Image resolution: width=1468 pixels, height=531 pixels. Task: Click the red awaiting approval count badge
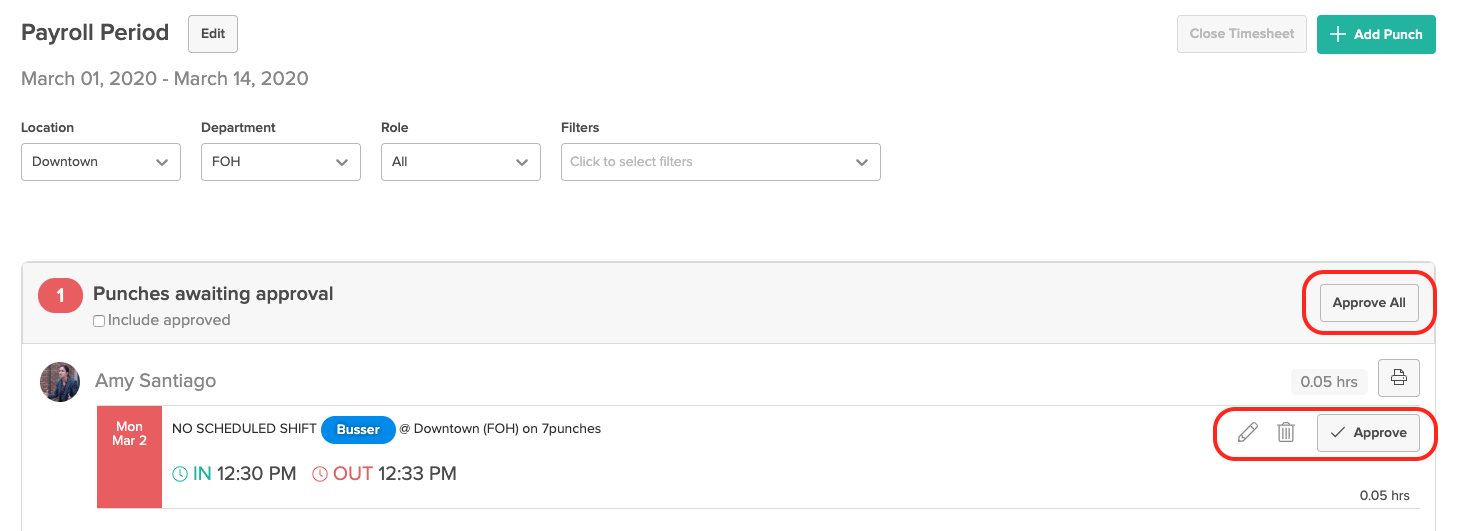coord(60,296)
